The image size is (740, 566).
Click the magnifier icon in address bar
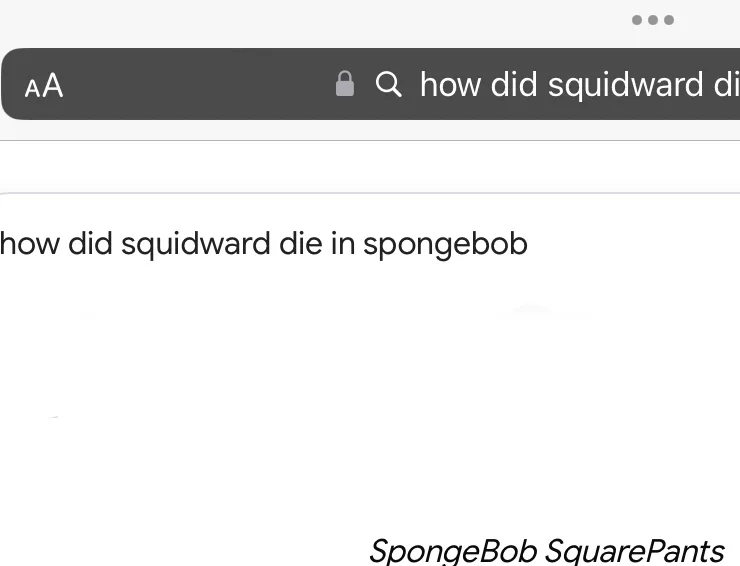tap(389, 84)
